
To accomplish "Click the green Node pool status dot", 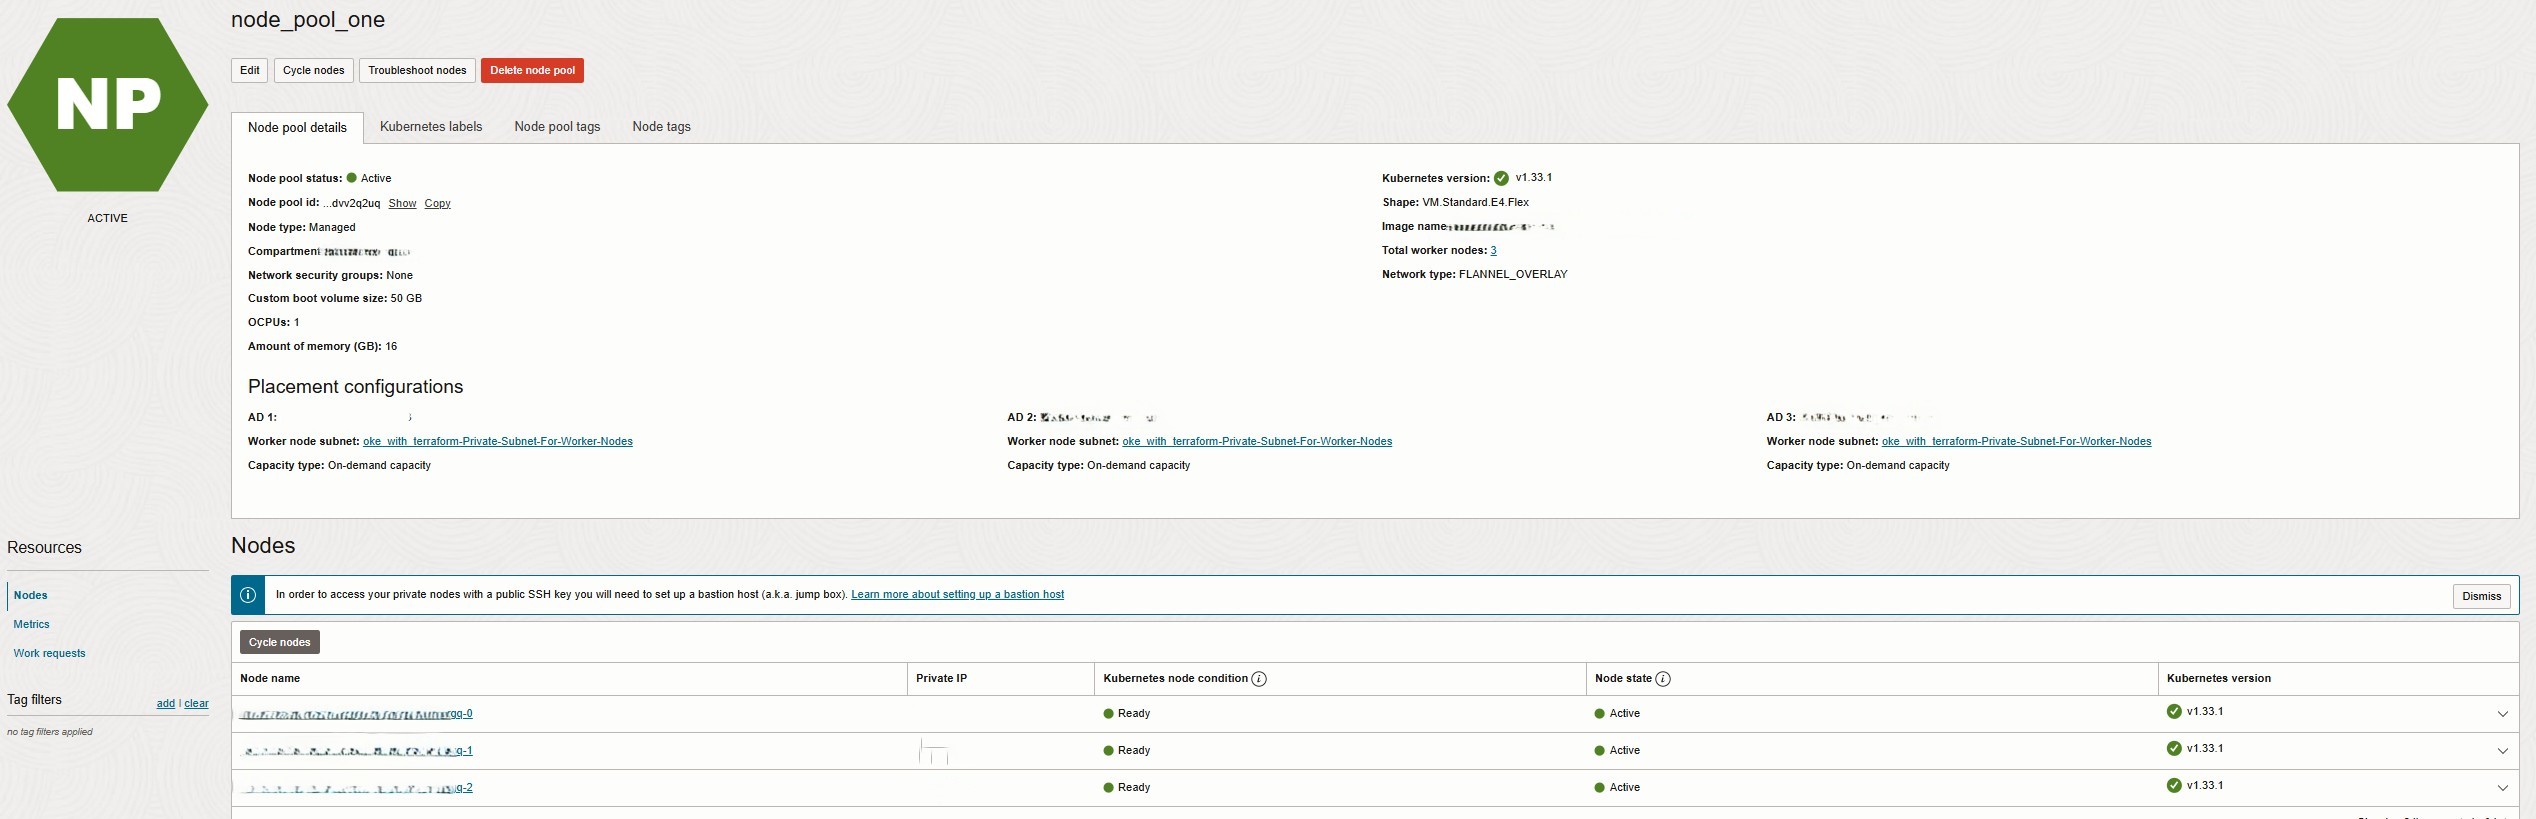I will 352,178.
